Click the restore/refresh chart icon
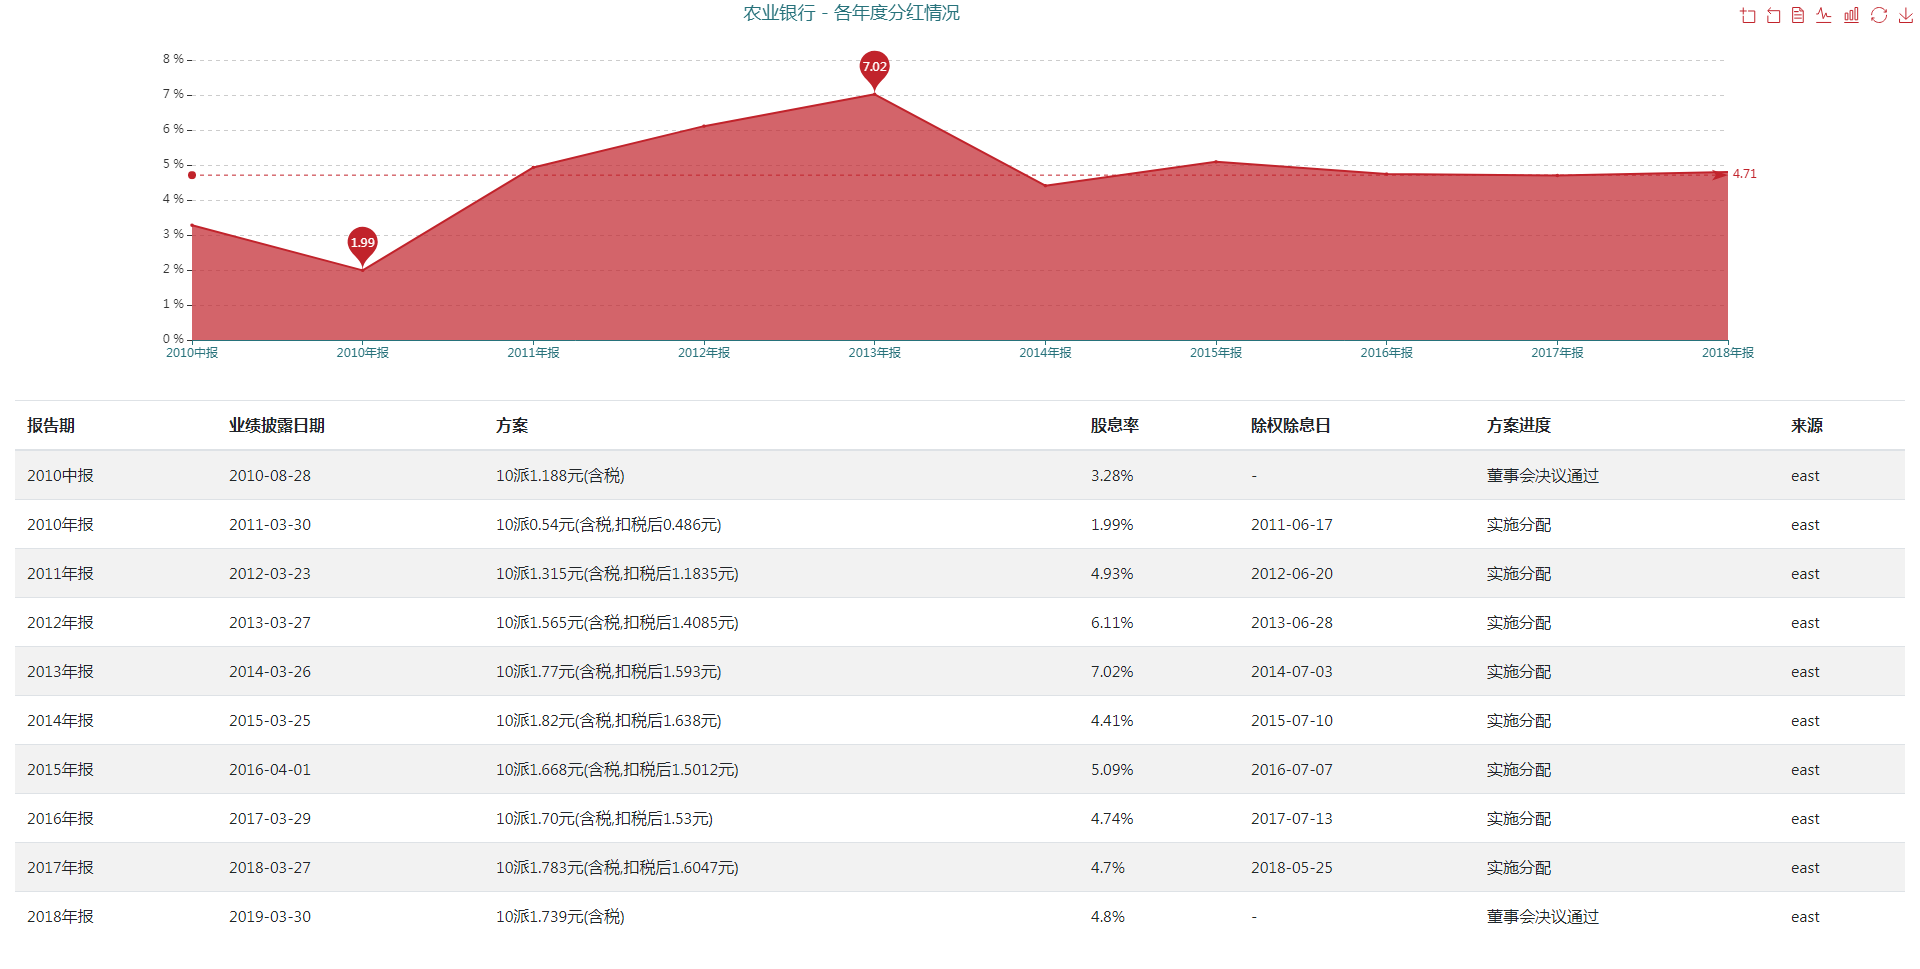This screenshot has width=1920, height=969. [1878, 15]
